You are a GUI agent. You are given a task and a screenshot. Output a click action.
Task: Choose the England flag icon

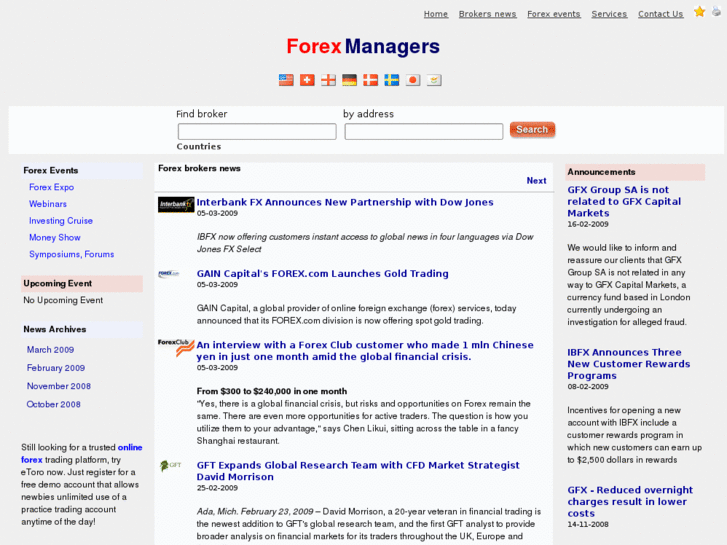pyautogui.click(x=328, y=80)
